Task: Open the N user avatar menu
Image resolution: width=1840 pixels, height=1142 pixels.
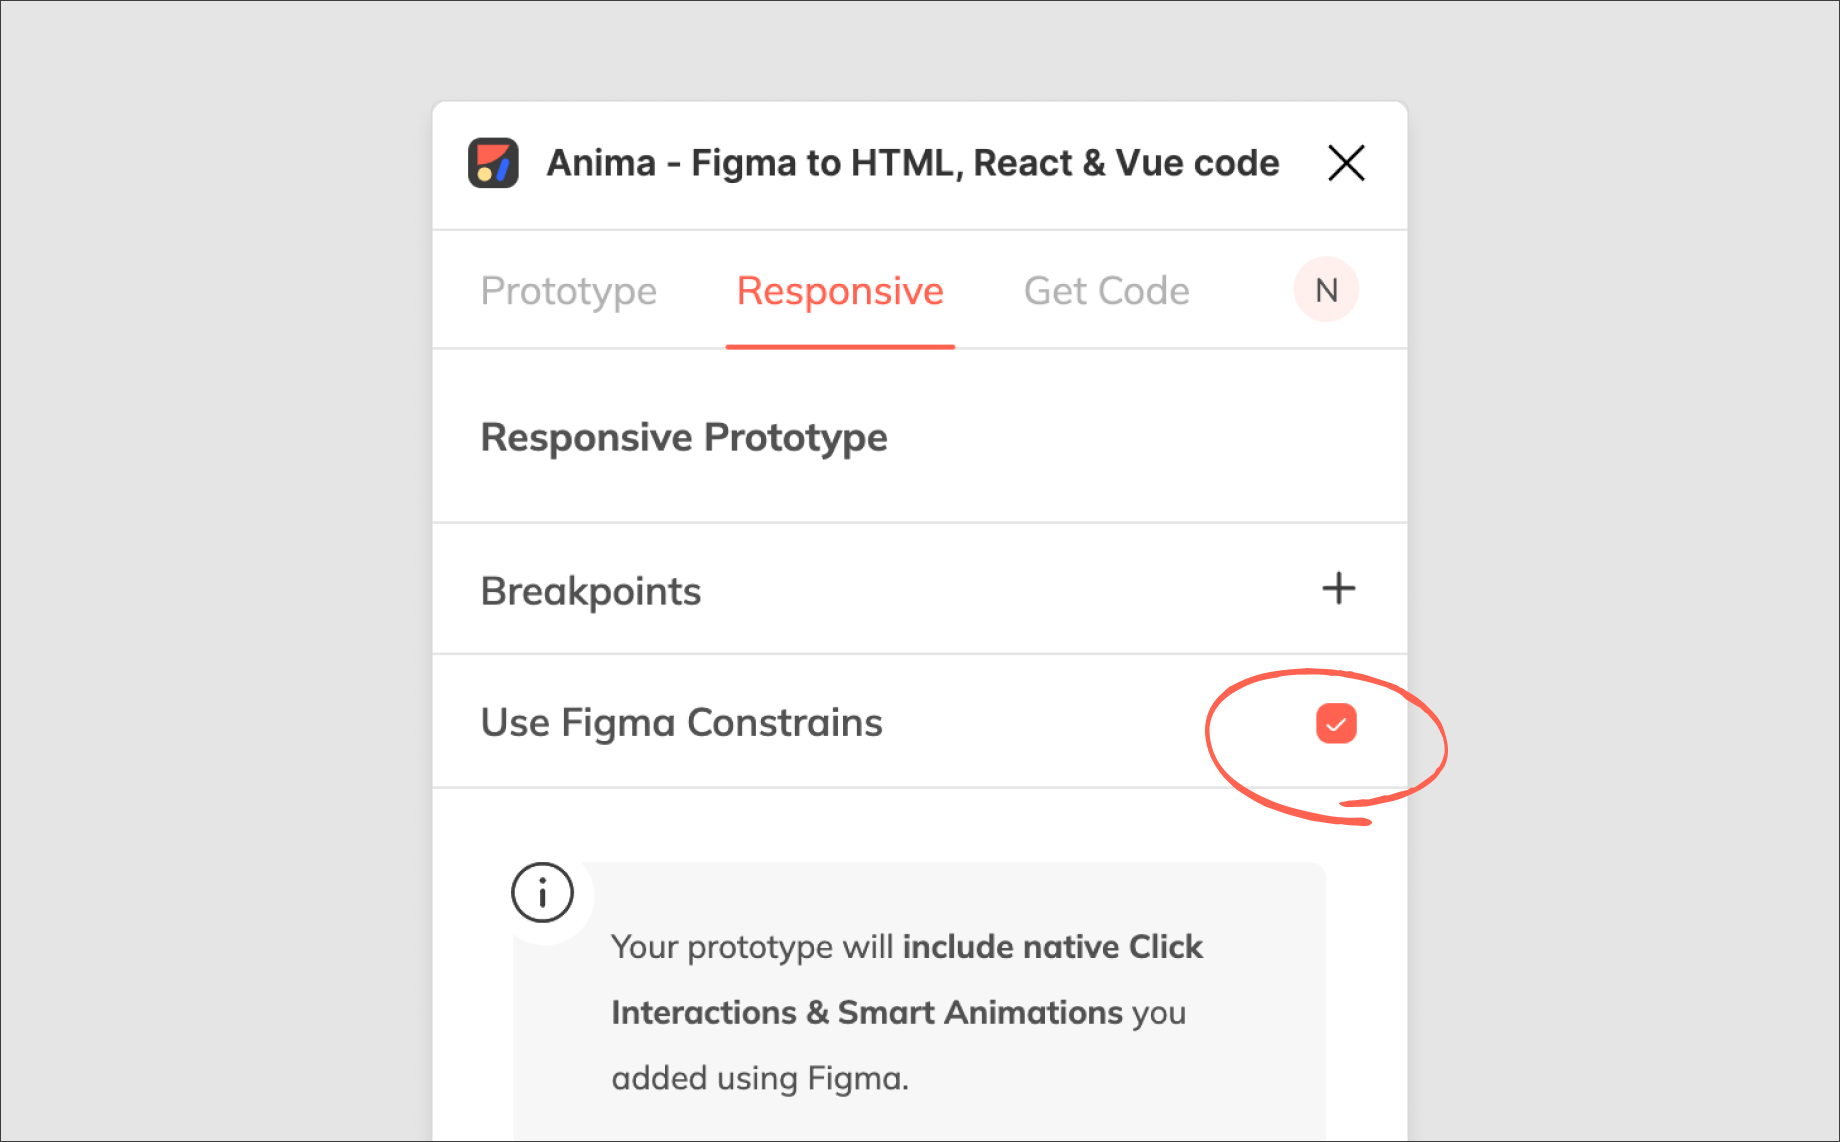Action: pos(1326,290)
